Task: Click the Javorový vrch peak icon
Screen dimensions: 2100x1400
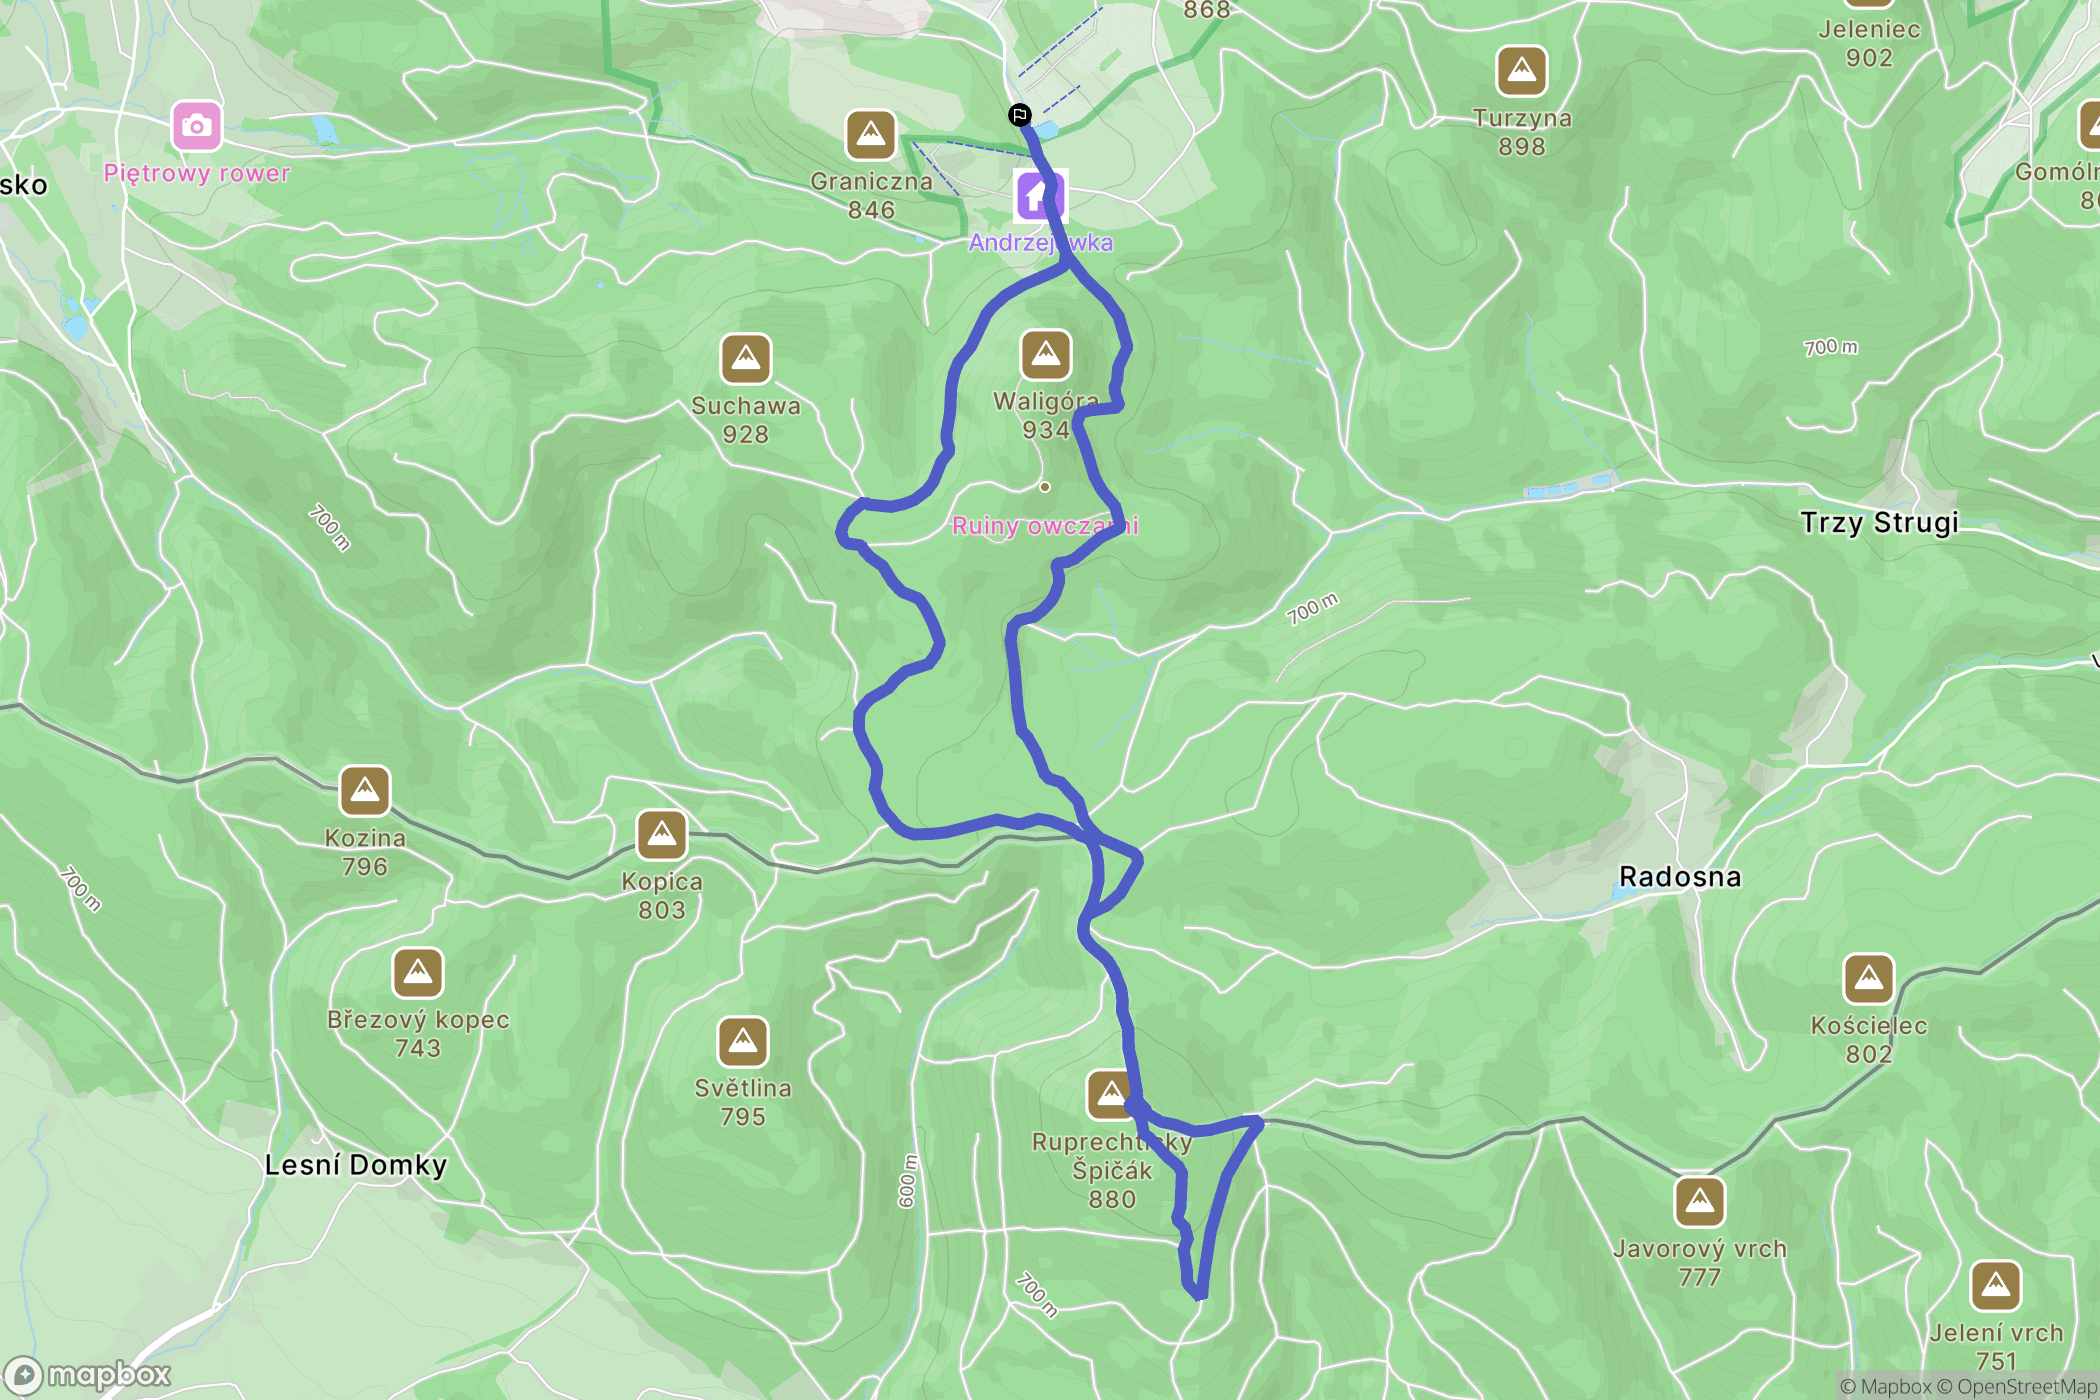Action: coord(1700,1202)
